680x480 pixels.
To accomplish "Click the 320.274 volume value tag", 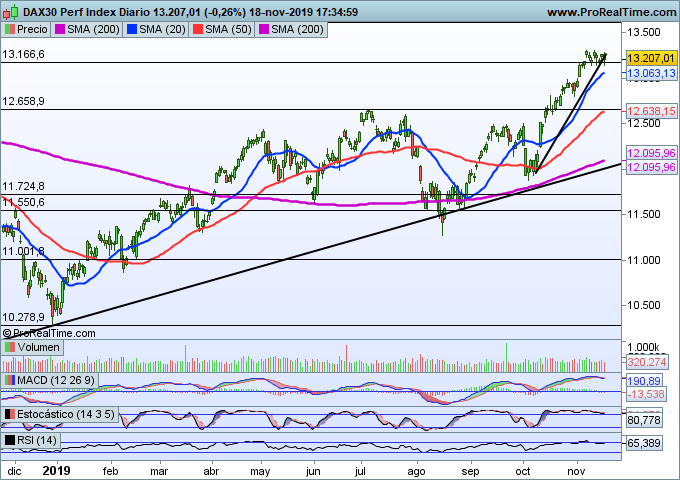I will [x=647, y=362].
